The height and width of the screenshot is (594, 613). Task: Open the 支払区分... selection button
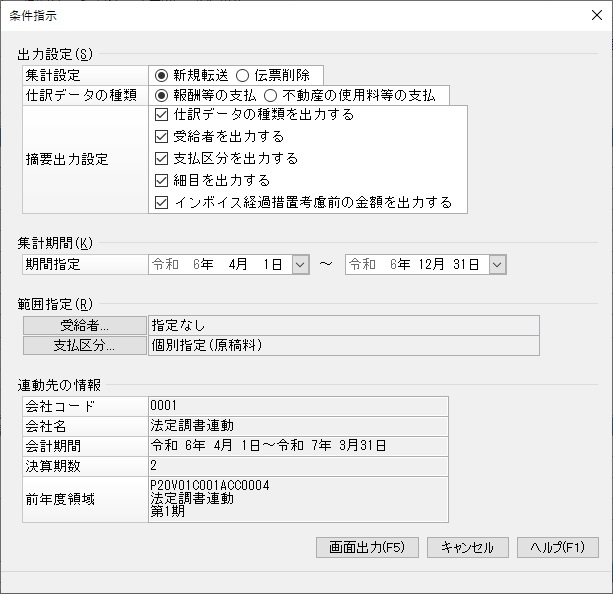pos(84,346)
